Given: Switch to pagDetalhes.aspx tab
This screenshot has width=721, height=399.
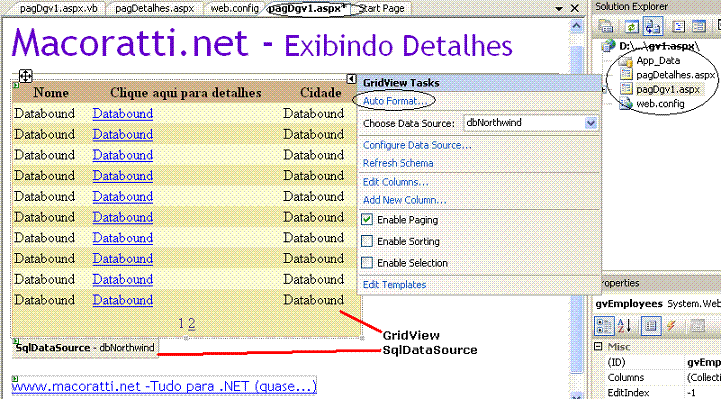Looking at the screenshot, I should point(154,8).
